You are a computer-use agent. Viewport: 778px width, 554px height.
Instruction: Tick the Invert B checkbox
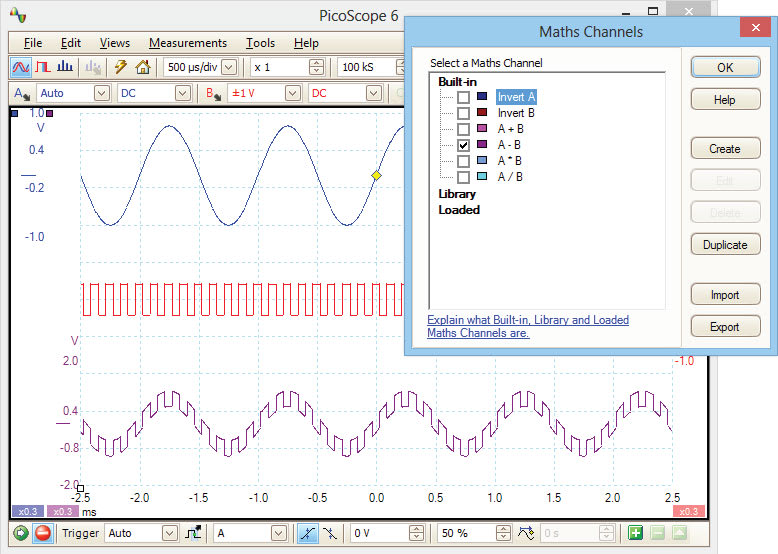[x=463, y=113]
